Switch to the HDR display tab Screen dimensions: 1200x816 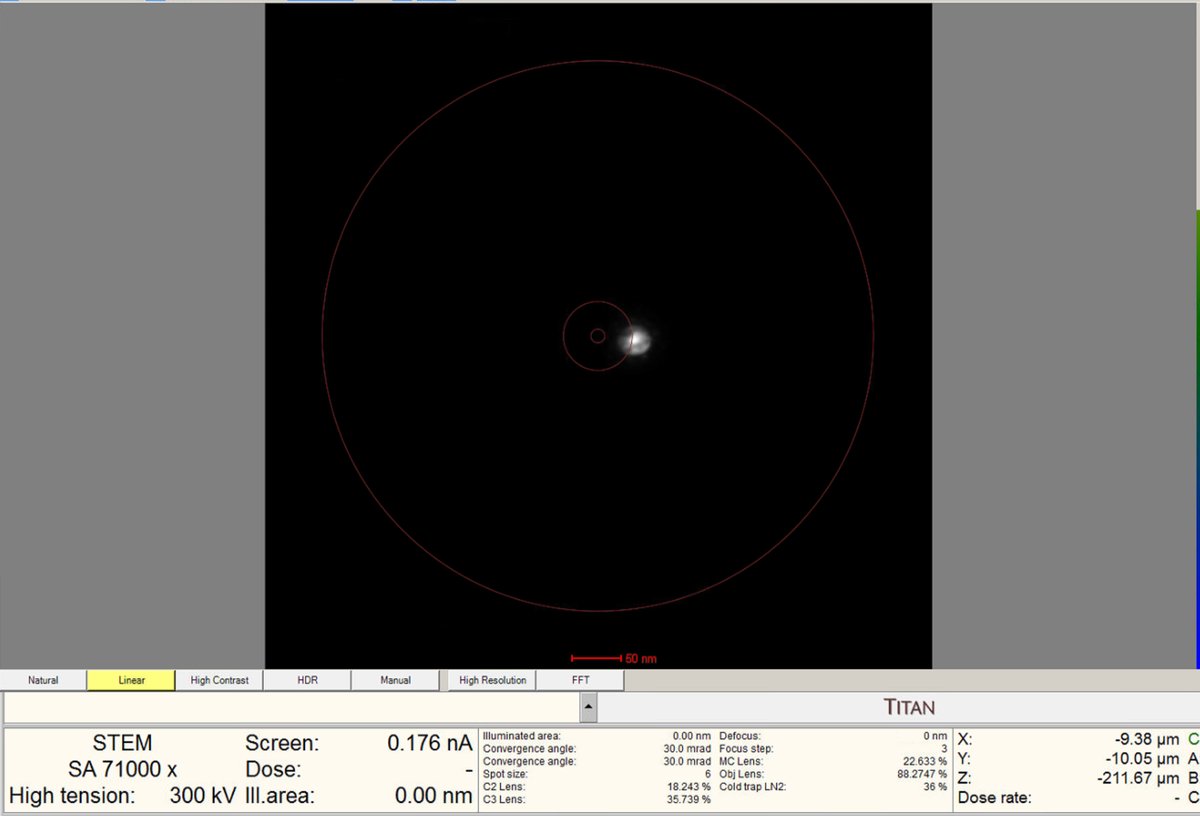coord(307,679)
